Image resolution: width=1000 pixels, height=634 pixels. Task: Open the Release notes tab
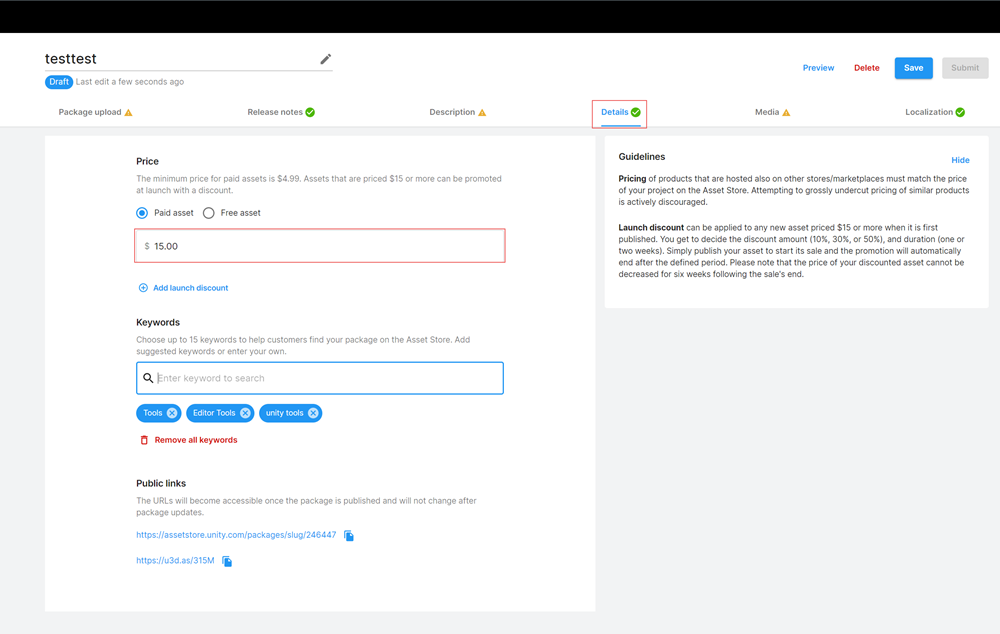(x=280, y=112)
